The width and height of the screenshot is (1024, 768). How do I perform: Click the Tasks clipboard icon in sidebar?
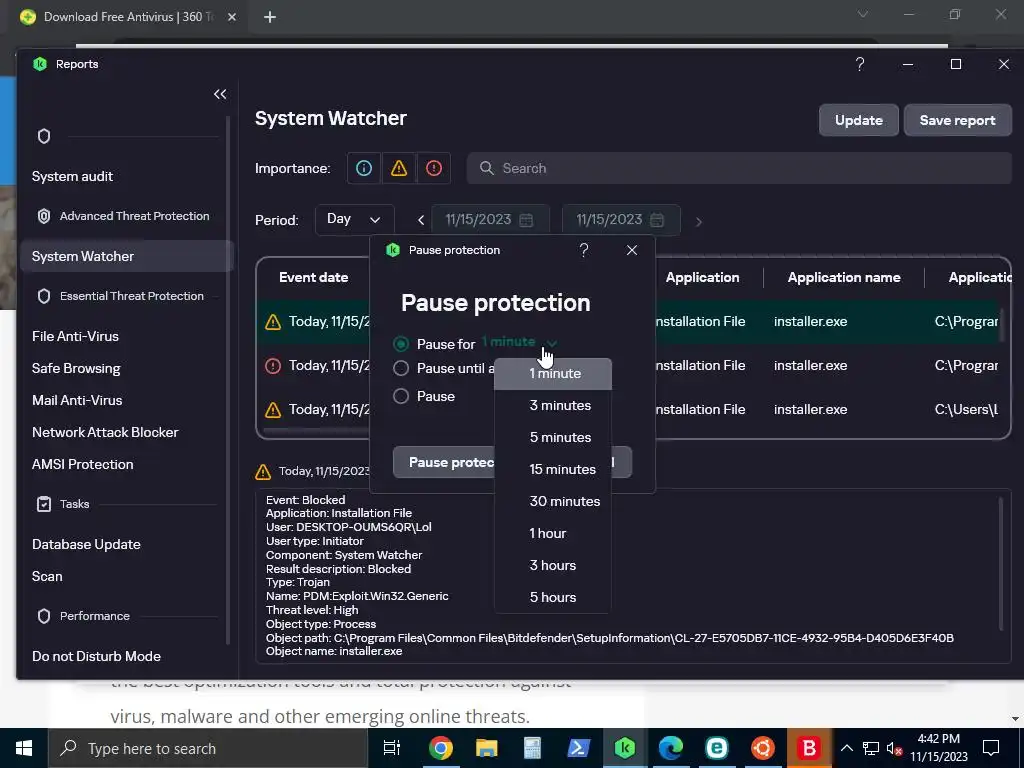point(44,504)
